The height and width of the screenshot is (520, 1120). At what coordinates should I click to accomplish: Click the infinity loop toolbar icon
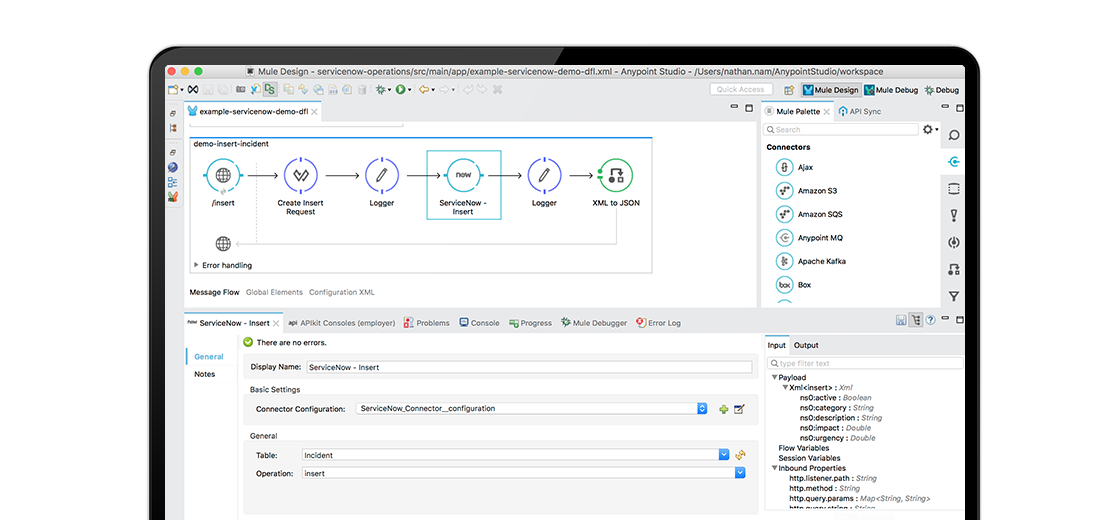(x=193, y=89)
